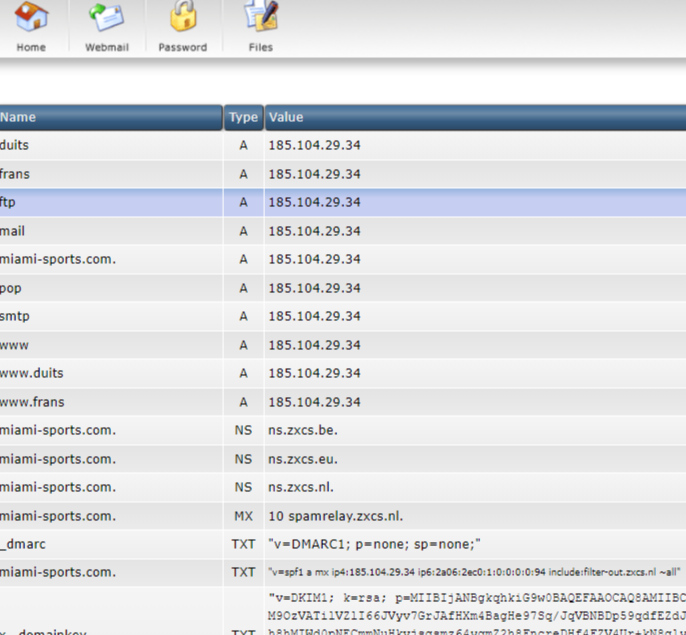Click the TXT type cell in _dmarc row
This screenshot has width=686, height=635.
244,544
